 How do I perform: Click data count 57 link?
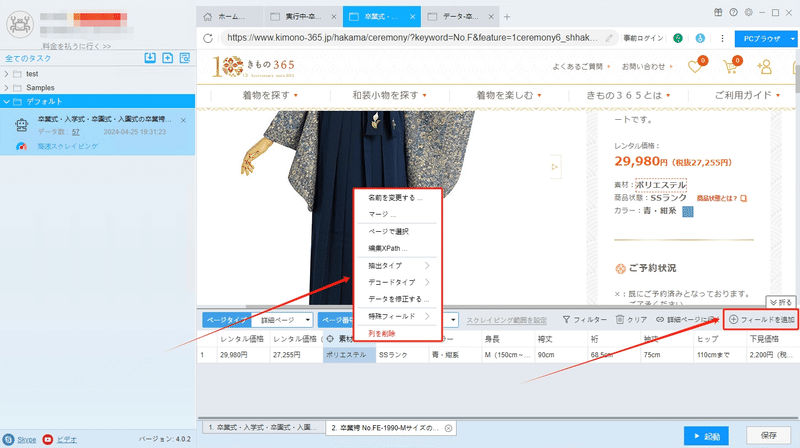76,132
